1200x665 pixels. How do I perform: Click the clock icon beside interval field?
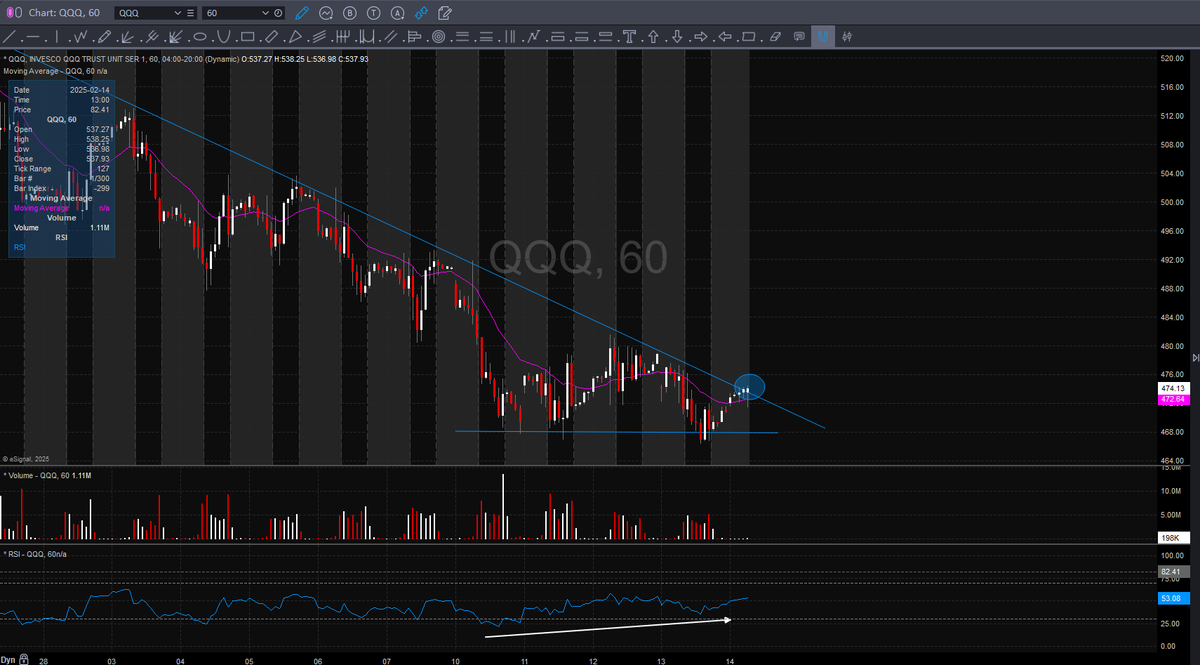click(x=278, y=13)
